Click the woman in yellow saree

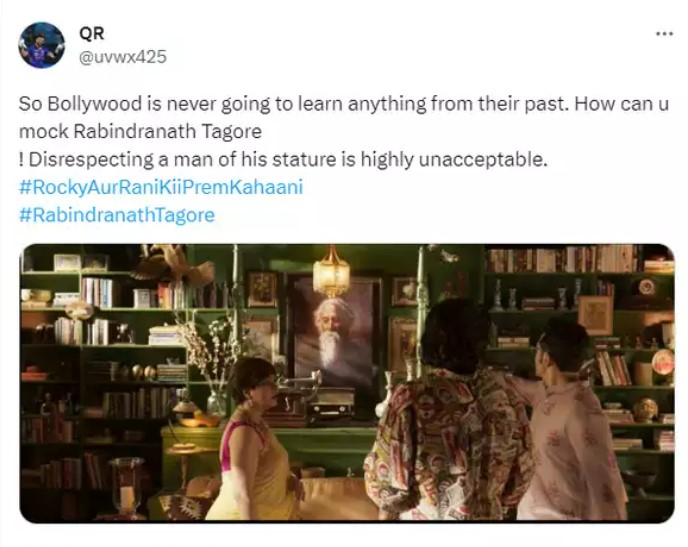pos(254,441)
